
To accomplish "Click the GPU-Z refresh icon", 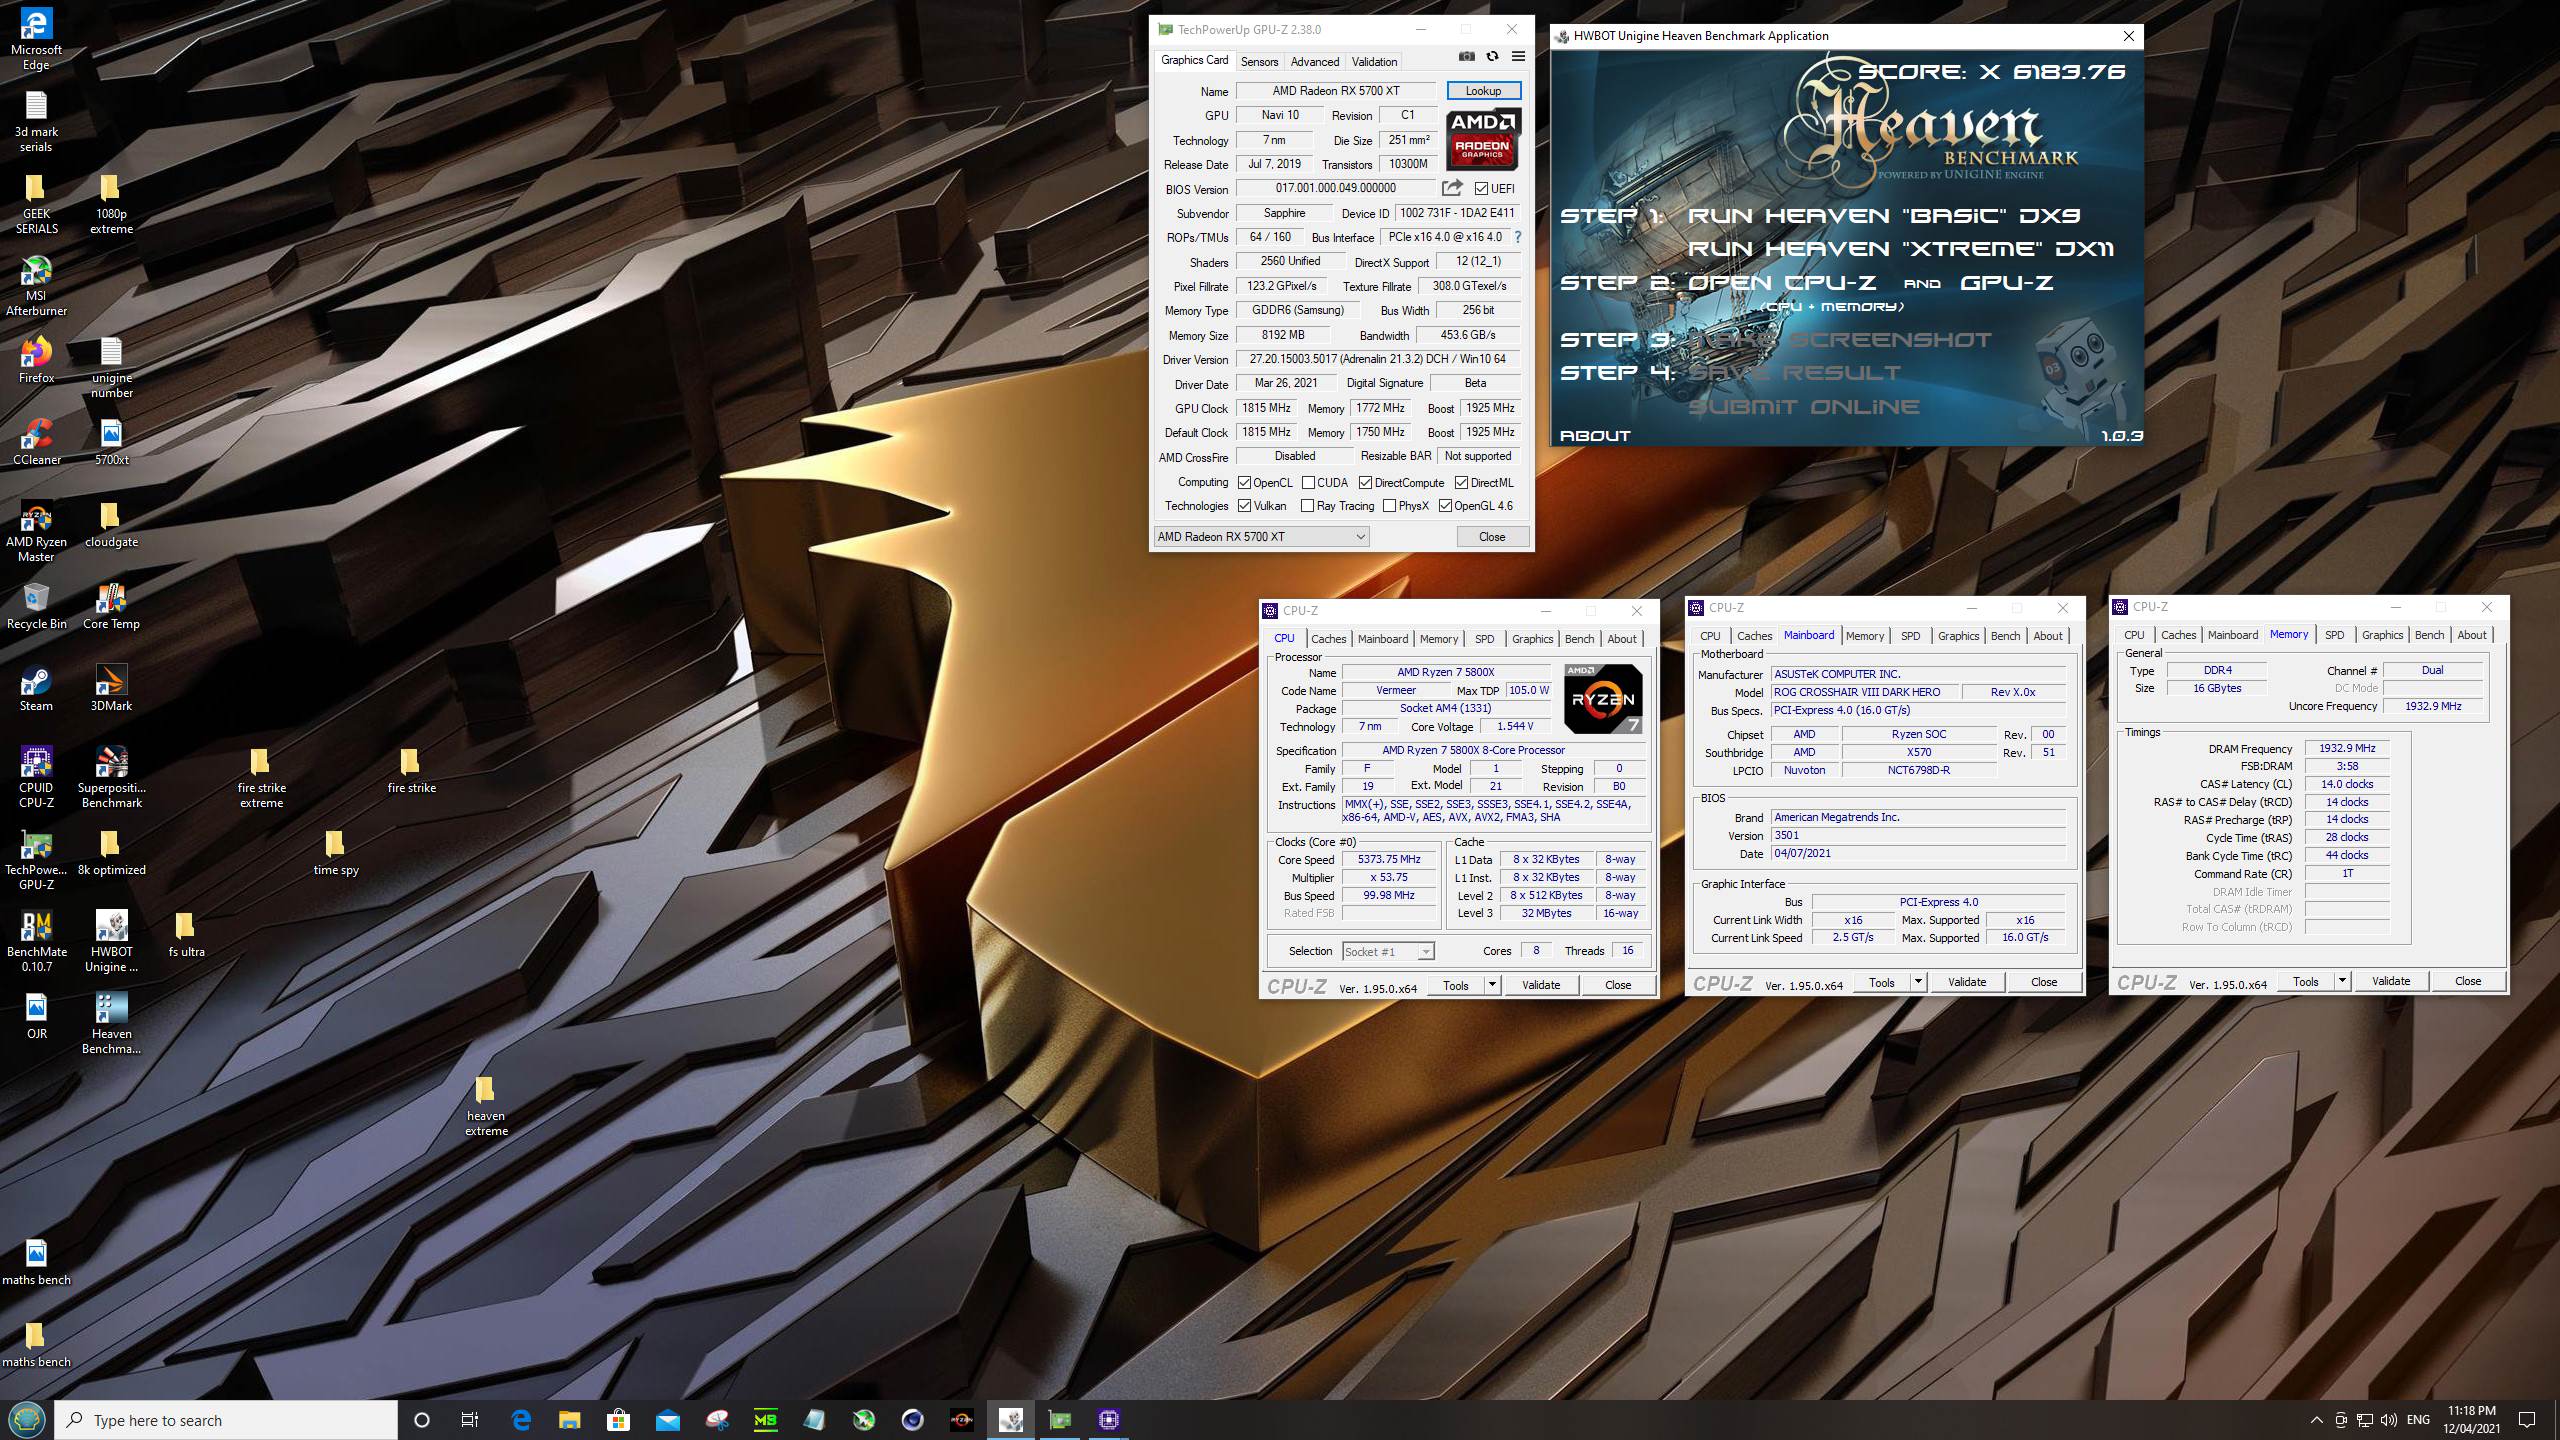I will [1492, 57].
